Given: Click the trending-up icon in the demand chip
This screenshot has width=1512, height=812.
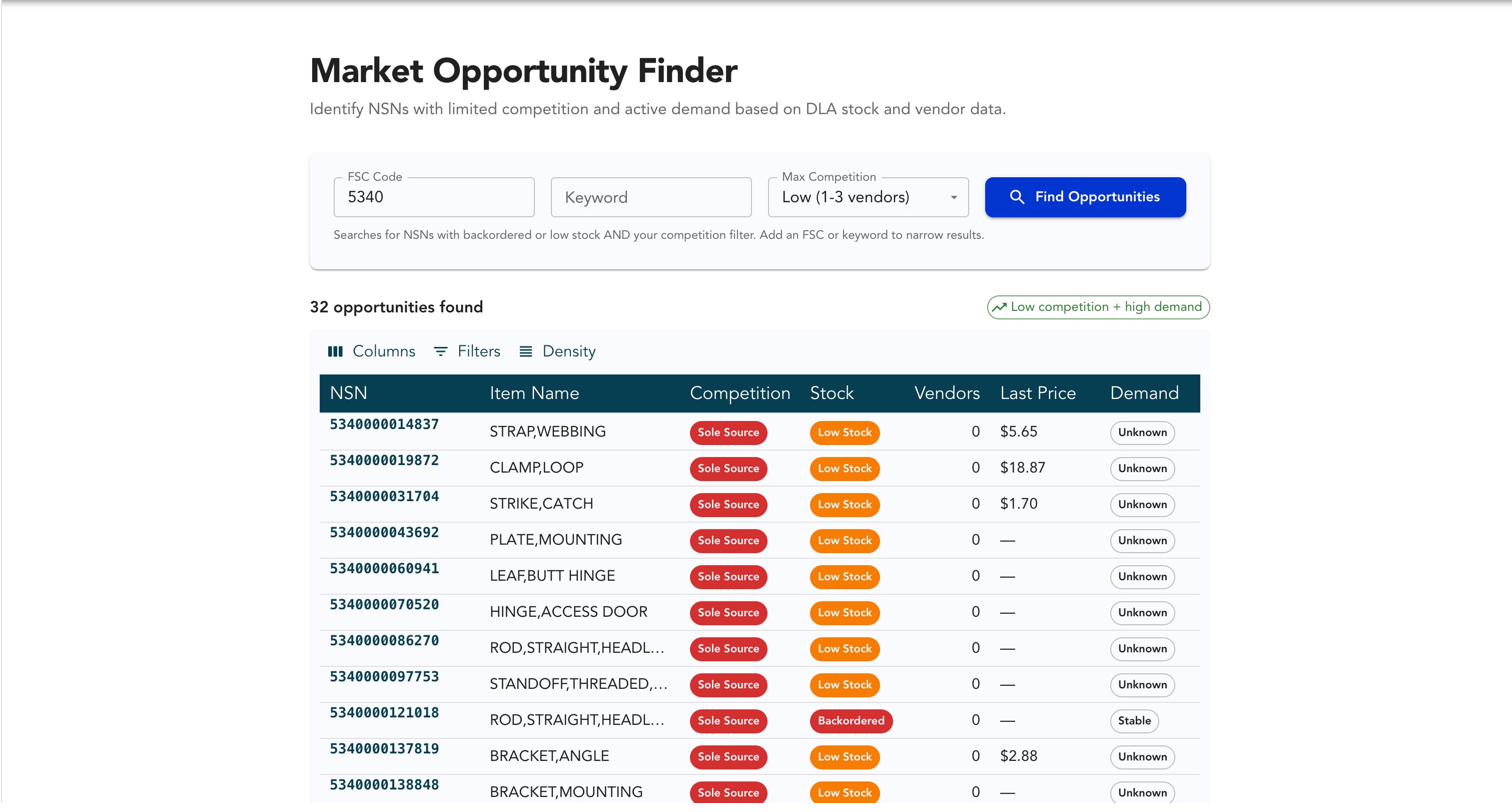Looking at the screenshot, I should 999,307.
